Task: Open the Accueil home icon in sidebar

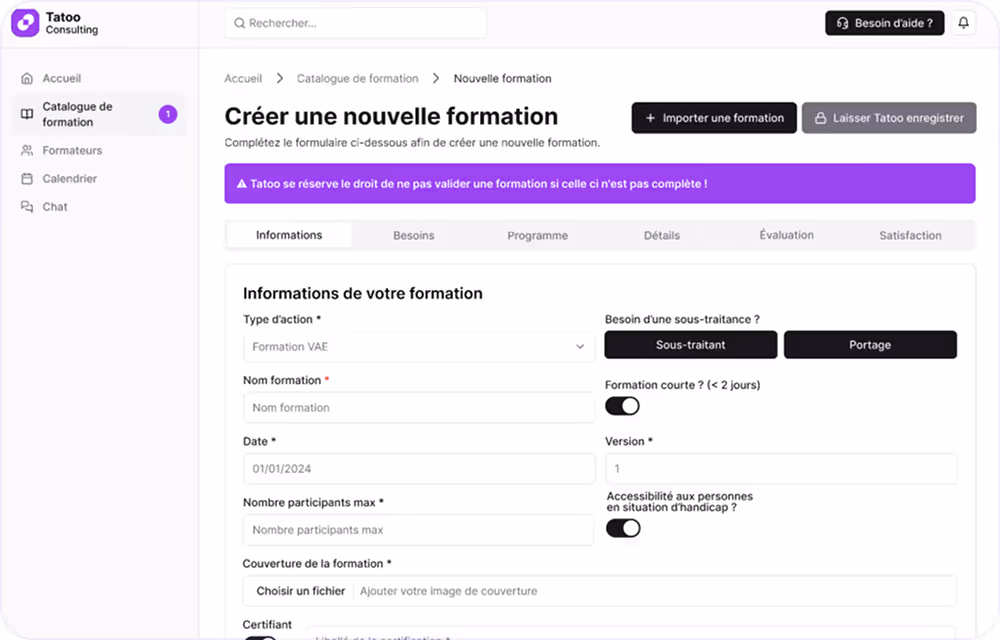Action: point(28,76)
